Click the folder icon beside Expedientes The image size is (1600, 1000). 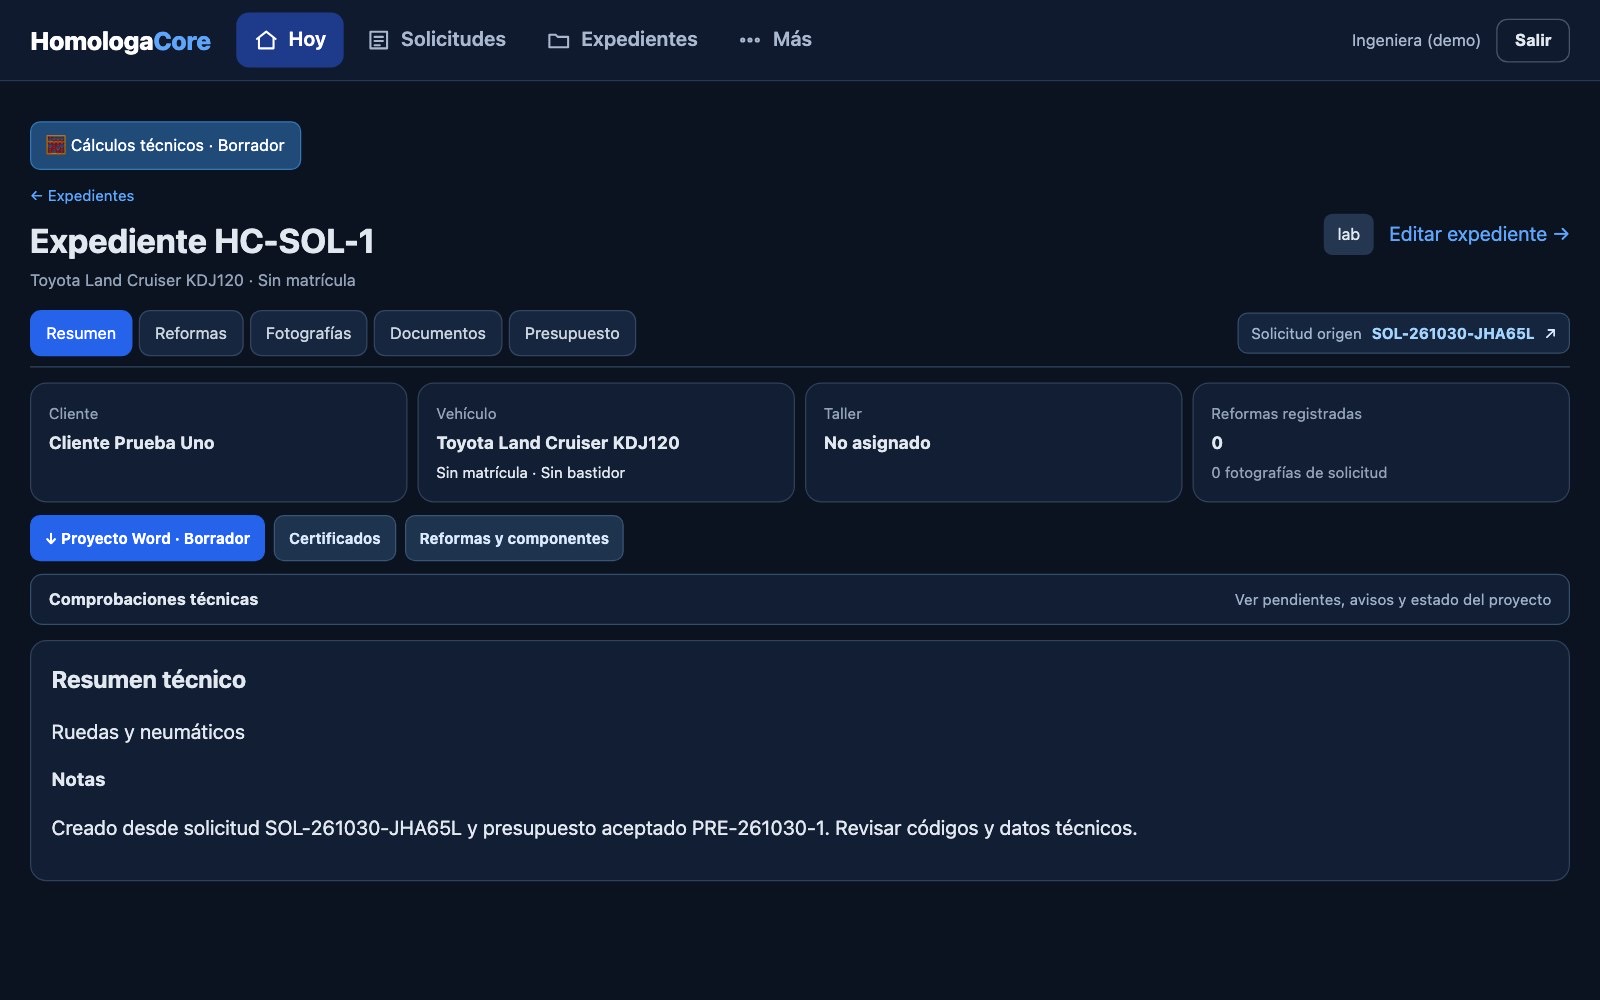(x=558, y=41)
